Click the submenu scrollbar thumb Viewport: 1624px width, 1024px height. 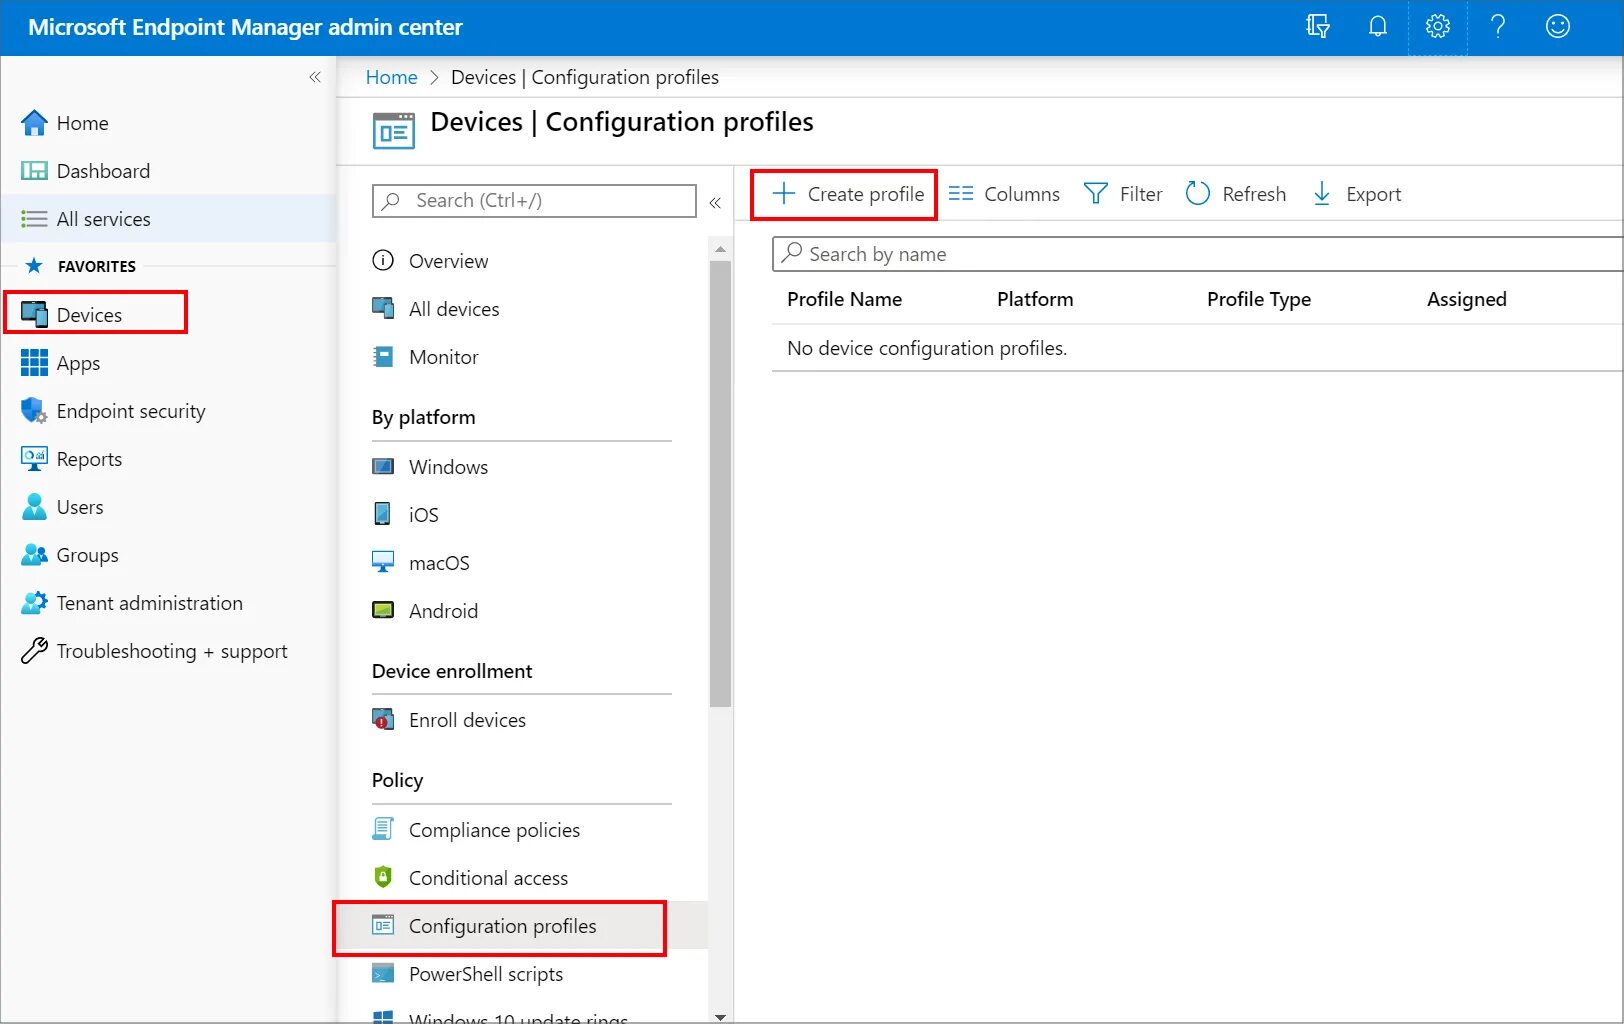[x=720, y=484]
